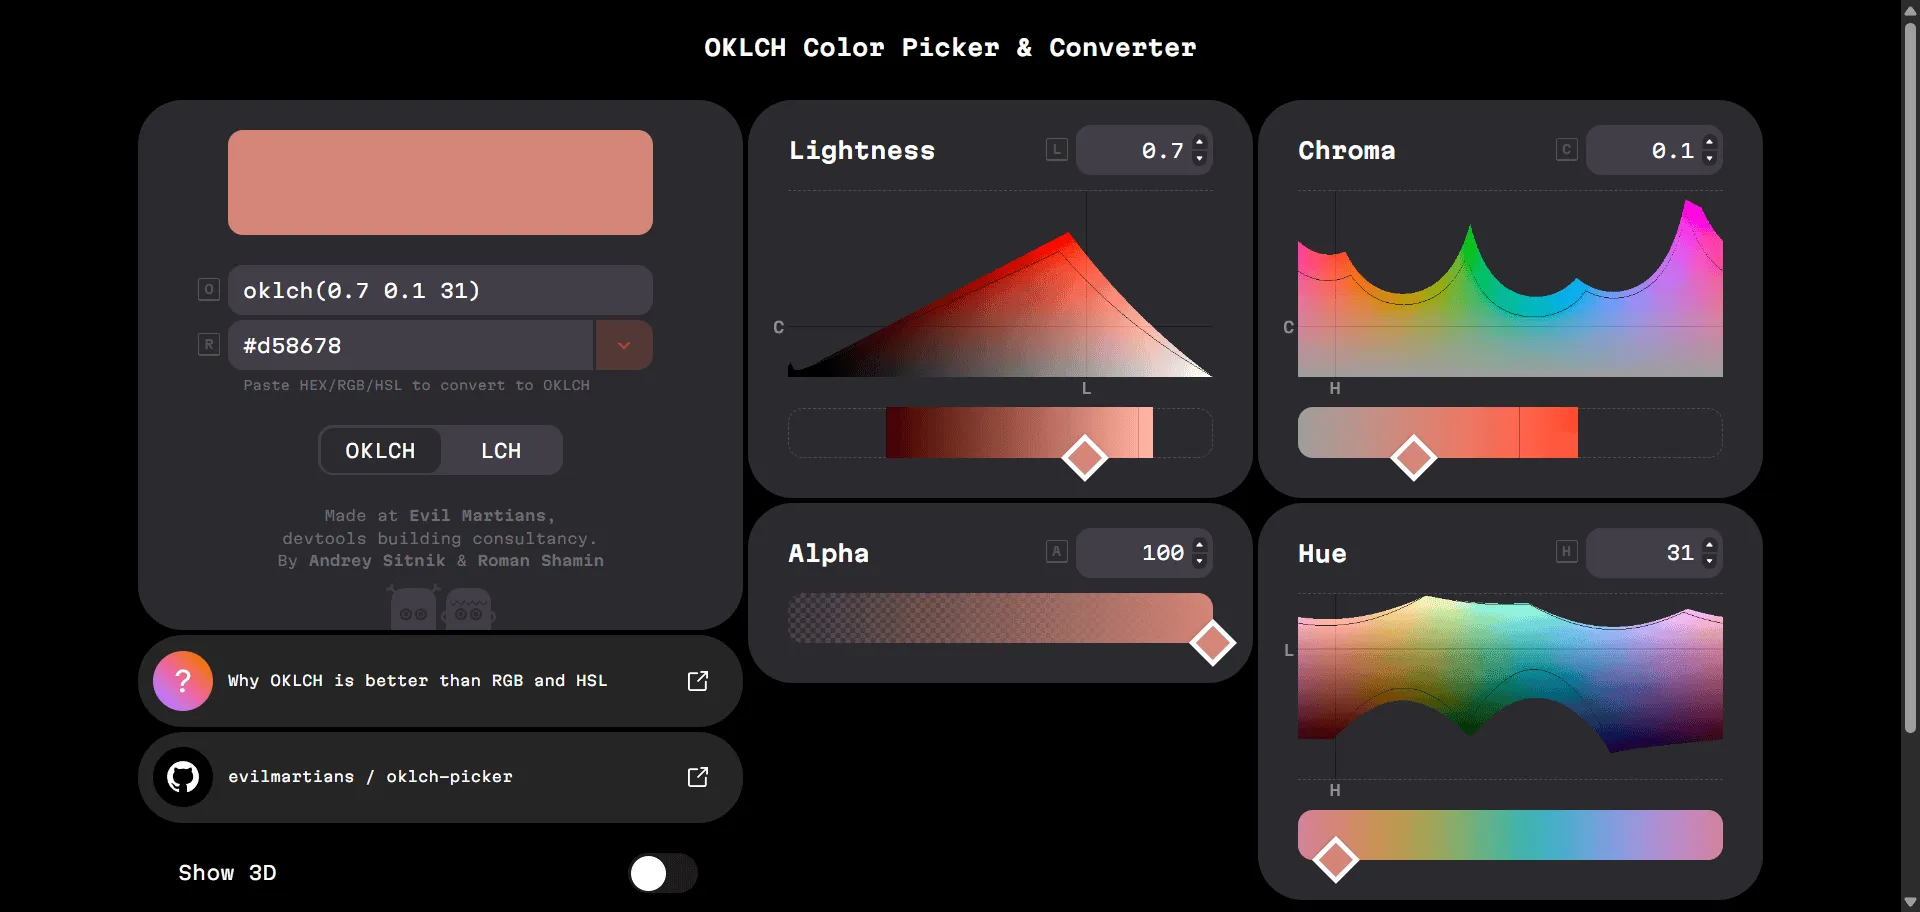Viewport: 1920px width, 912px height.
Task: Switch to the OKLCH mode tab
Action: [380, 451]
